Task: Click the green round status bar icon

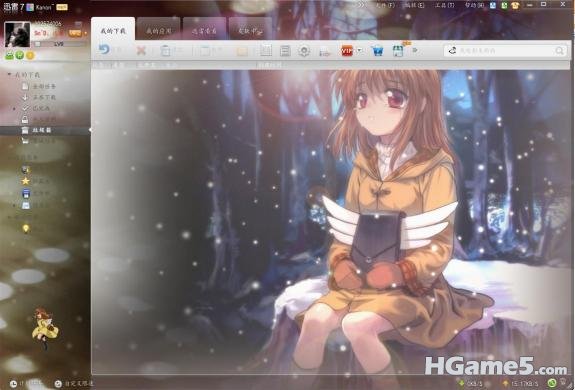Action: pyautogui.click(x=552, y=383)
